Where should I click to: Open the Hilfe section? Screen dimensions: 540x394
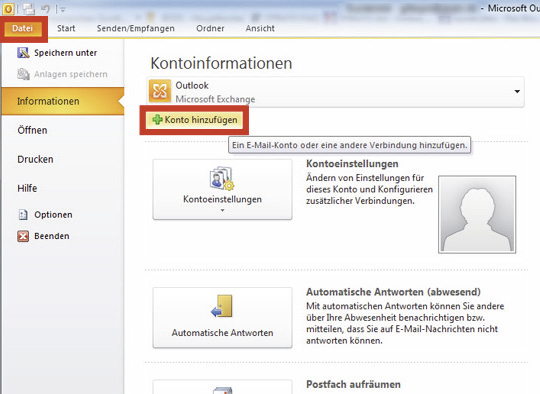(27, 188)
